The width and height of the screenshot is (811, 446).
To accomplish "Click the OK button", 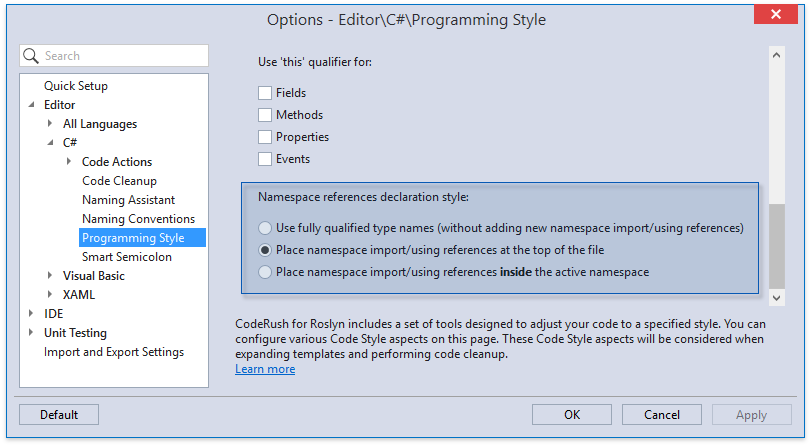I will 572,415.
